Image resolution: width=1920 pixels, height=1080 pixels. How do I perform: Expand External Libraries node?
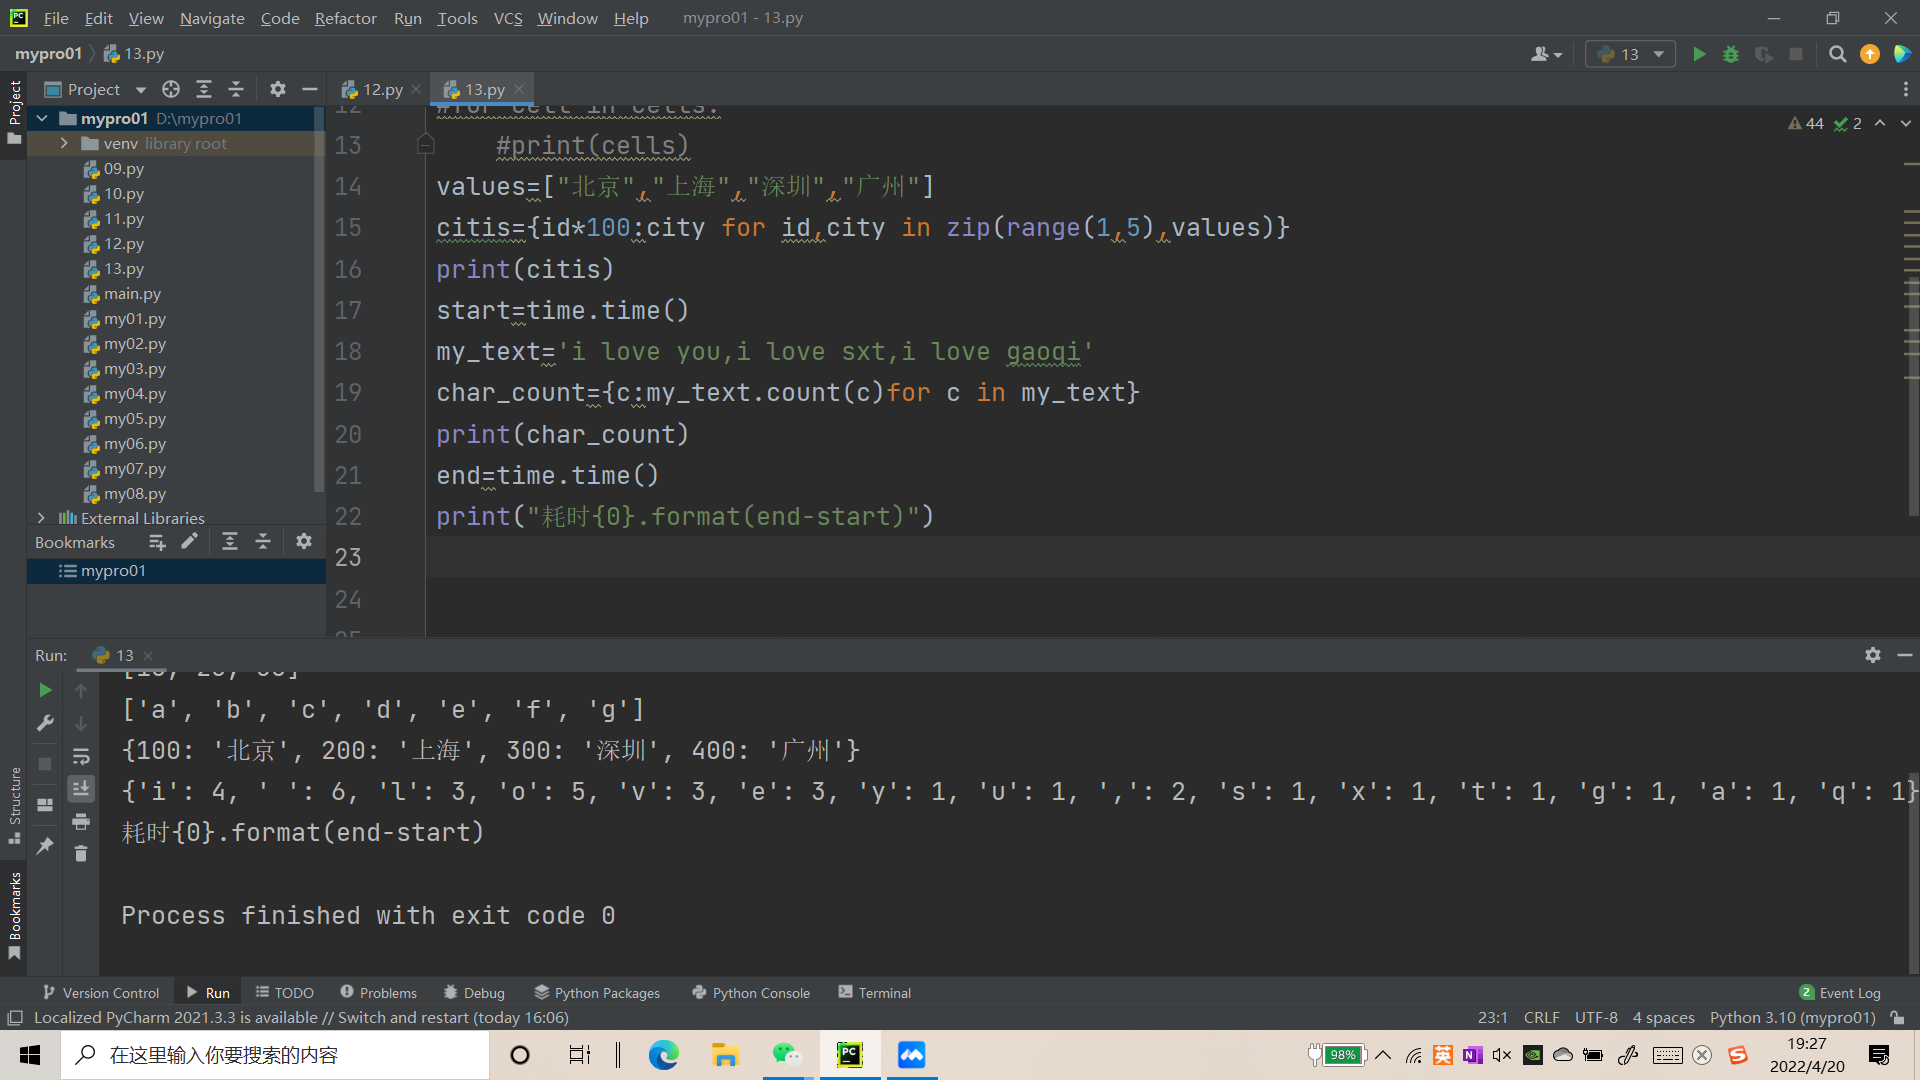pos(41,518)
